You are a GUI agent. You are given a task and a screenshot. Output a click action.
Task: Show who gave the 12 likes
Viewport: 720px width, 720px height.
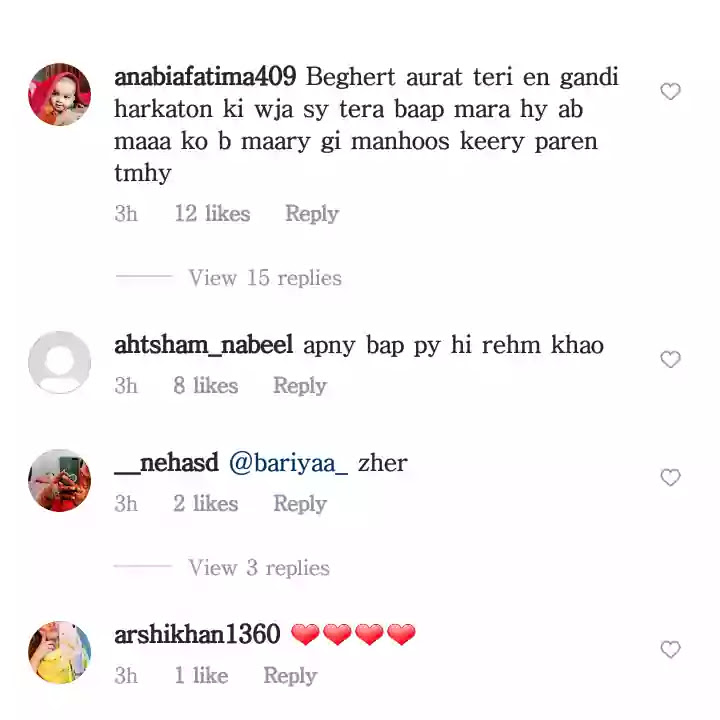pyautogui.click(x=212, y=214)
